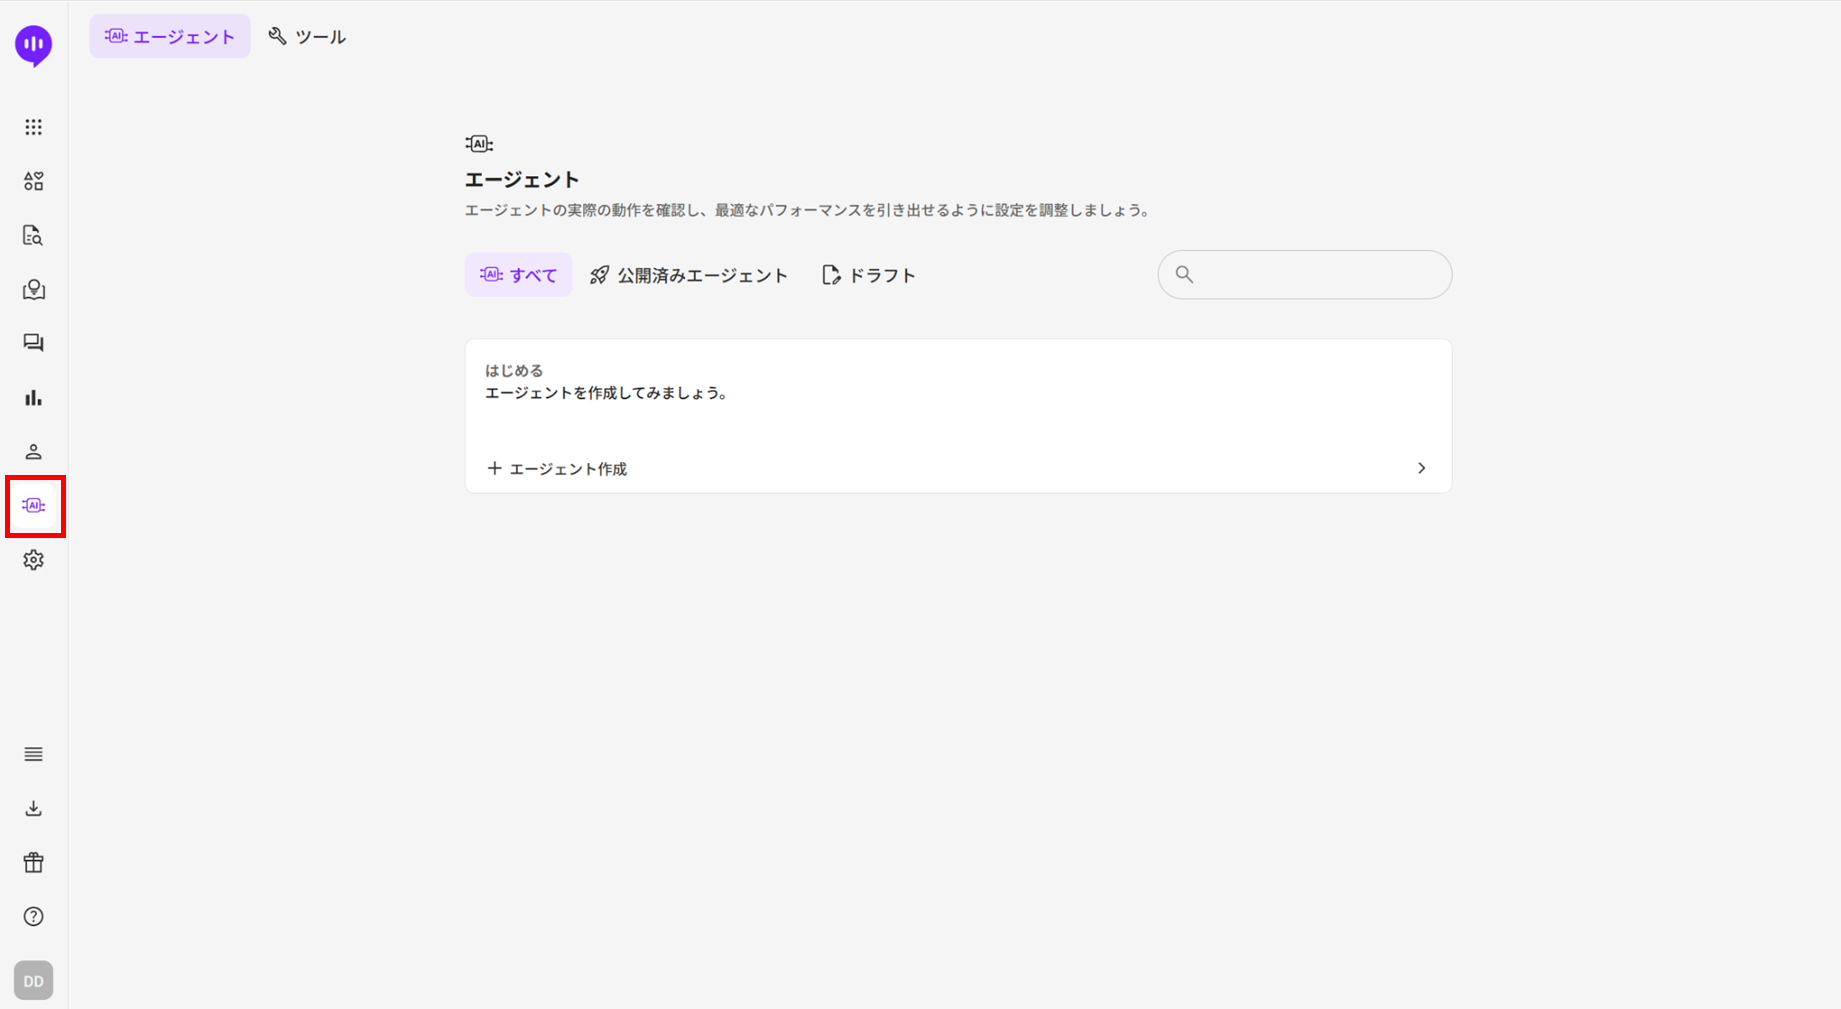Click the hamburger lines icon in sidebar
Image resolution: width=1841 pixels, height=1009 pixels.
(33, 754)
